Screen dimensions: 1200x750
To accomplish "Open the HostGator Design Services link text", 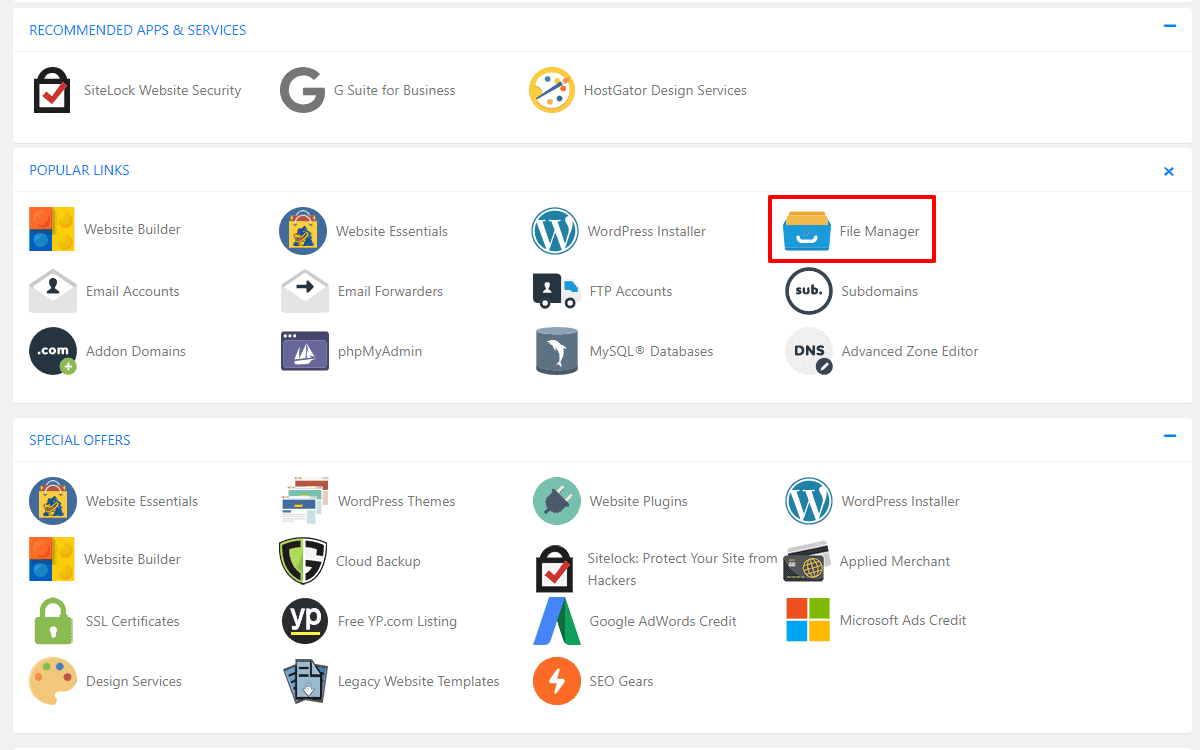I will click(665, 90).
